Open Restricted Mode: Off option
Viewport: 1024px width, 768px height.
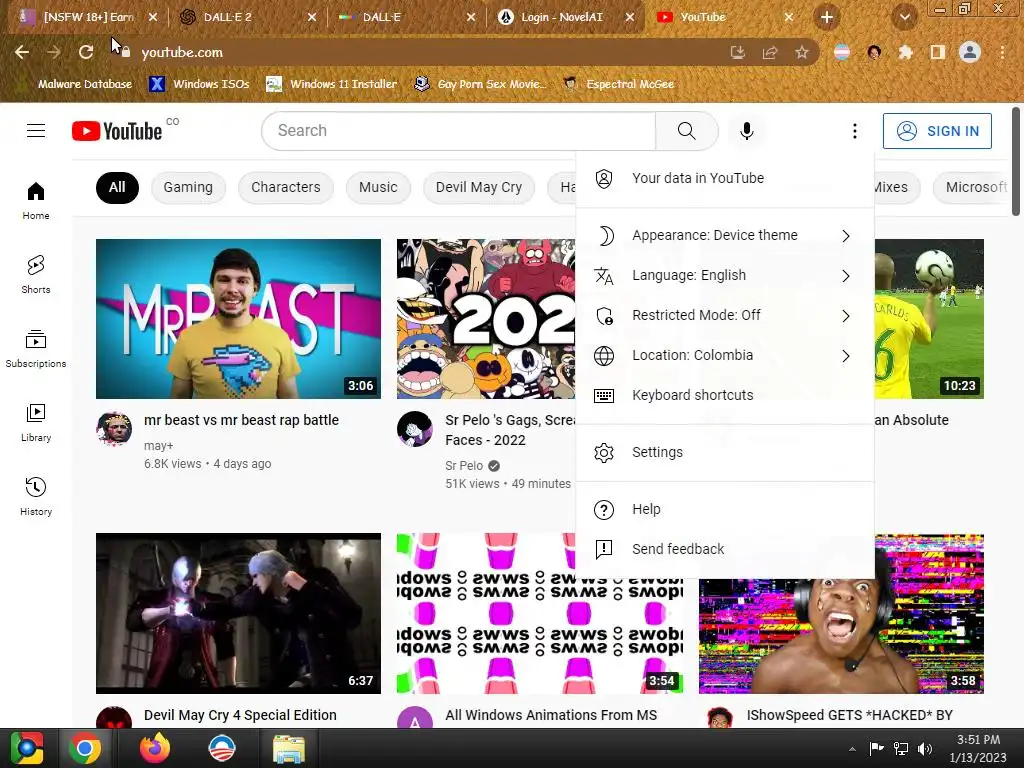(x=725, y=315)
